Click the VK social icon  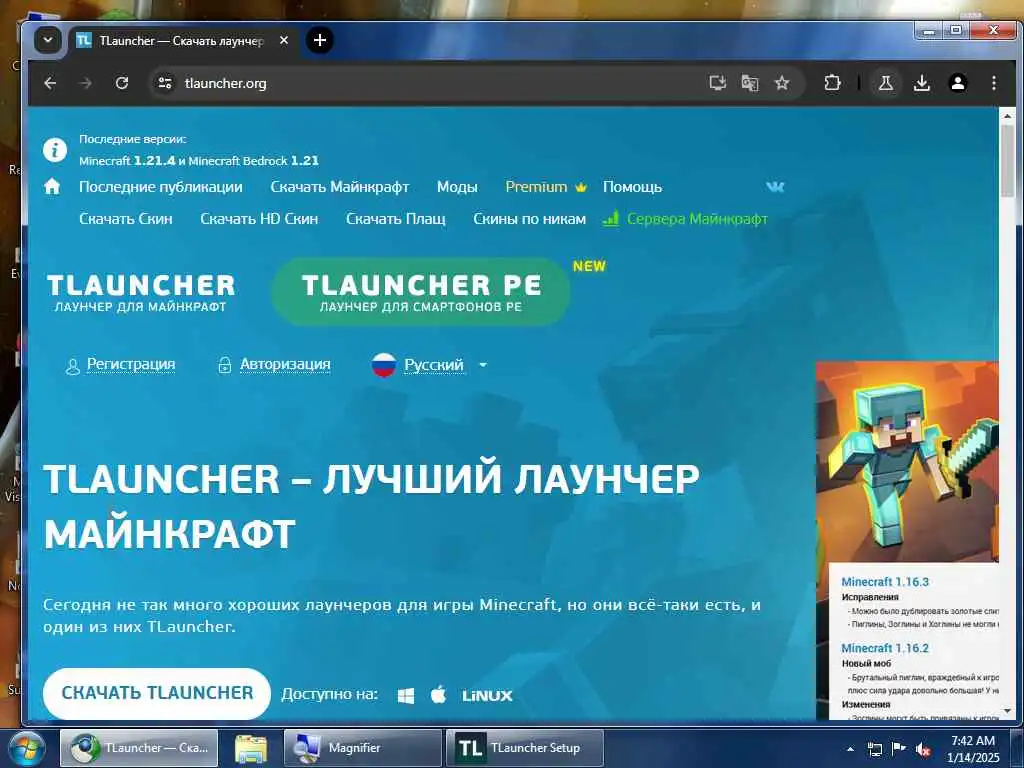(775, 187)
